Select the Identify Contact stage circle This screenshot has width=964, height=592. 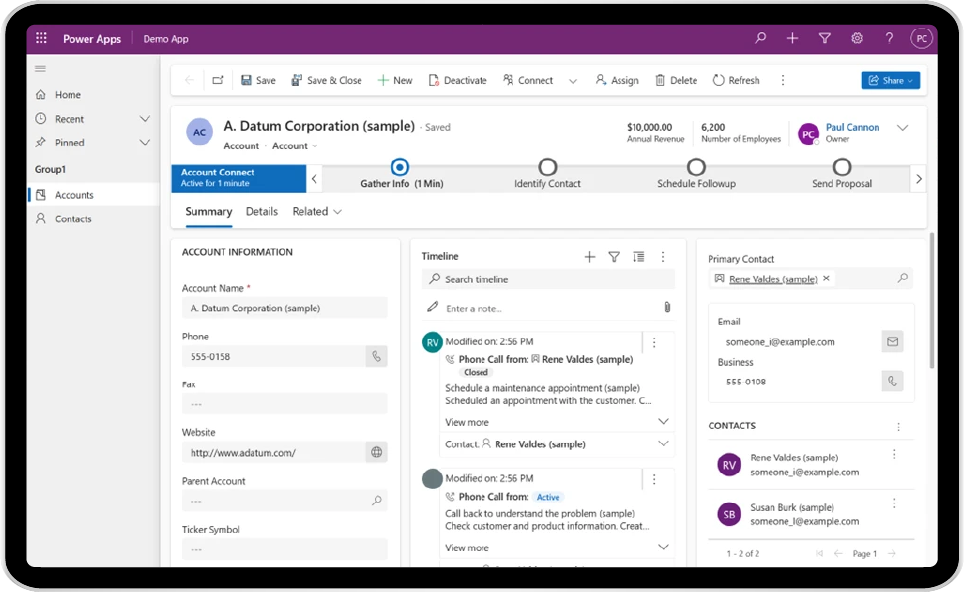[547, 167]
